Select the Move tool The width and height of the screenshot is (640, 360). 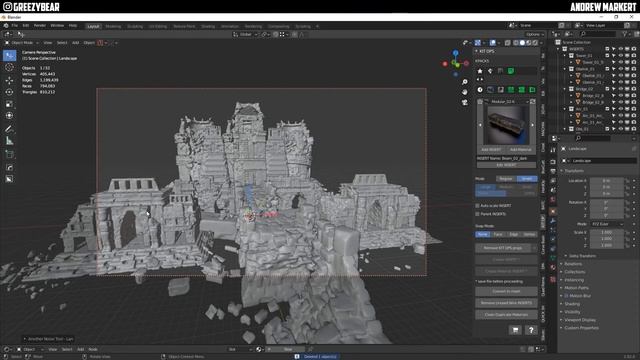point(9,80)
